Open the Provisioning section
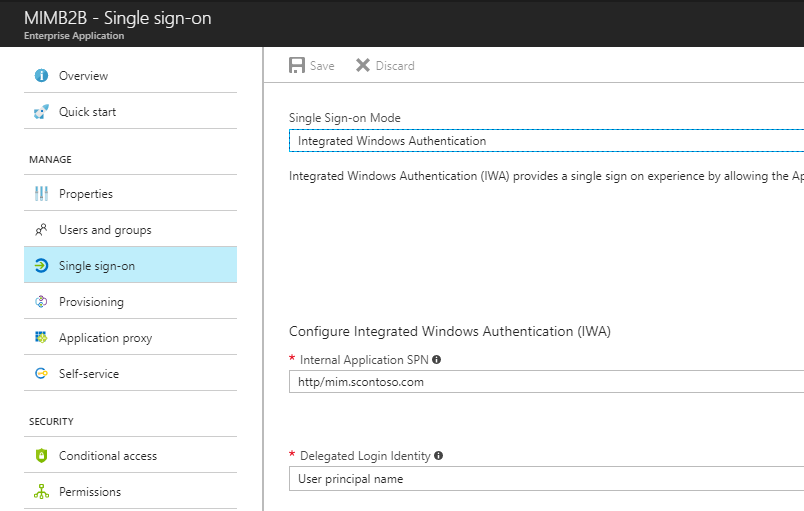Viewport: 804px width, 511px height. click(130, 301)
